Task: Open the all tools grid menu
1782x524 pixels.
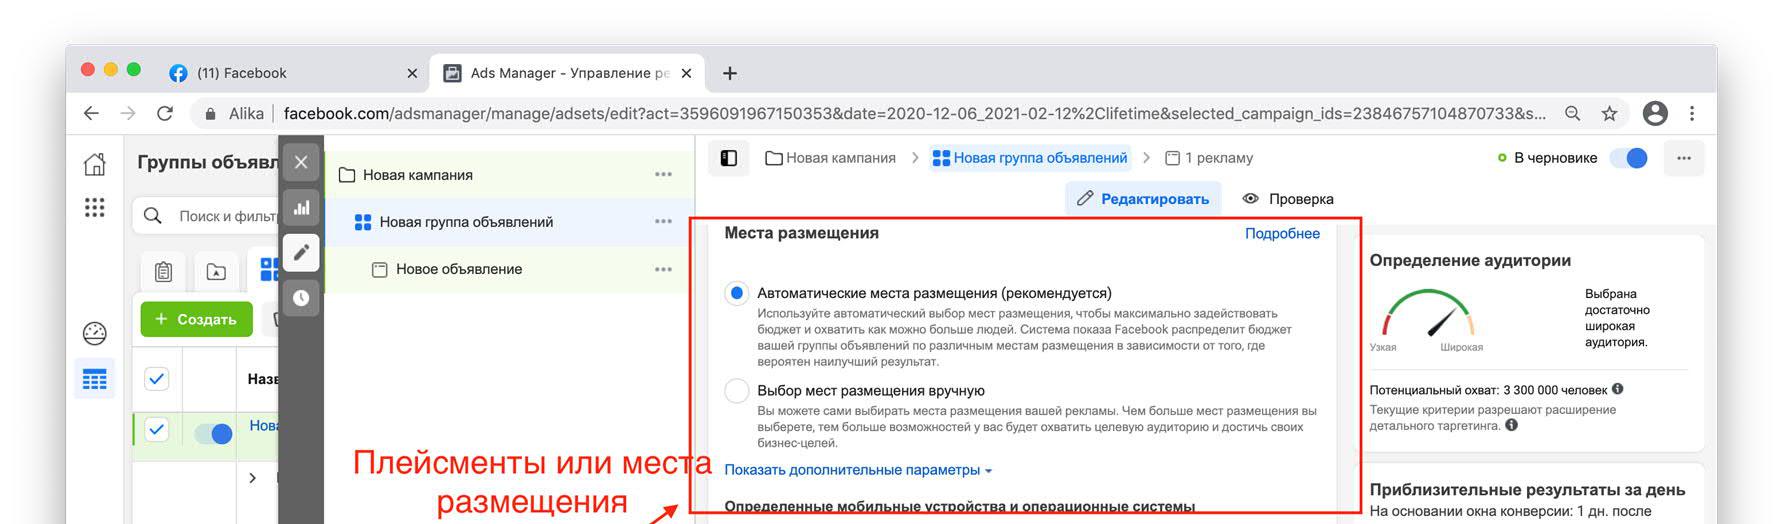Action: [x=95, y=207]
